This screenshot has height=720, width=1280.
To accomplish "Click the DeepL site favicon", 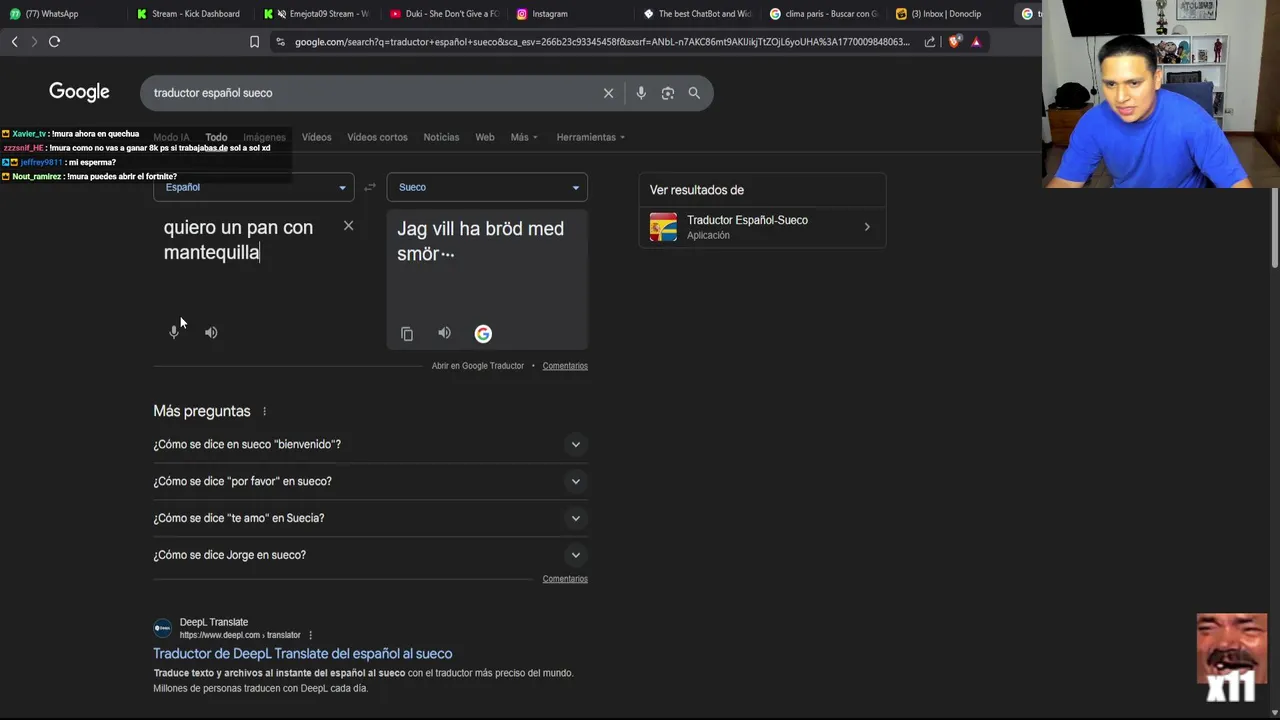I will pos(162,628).
